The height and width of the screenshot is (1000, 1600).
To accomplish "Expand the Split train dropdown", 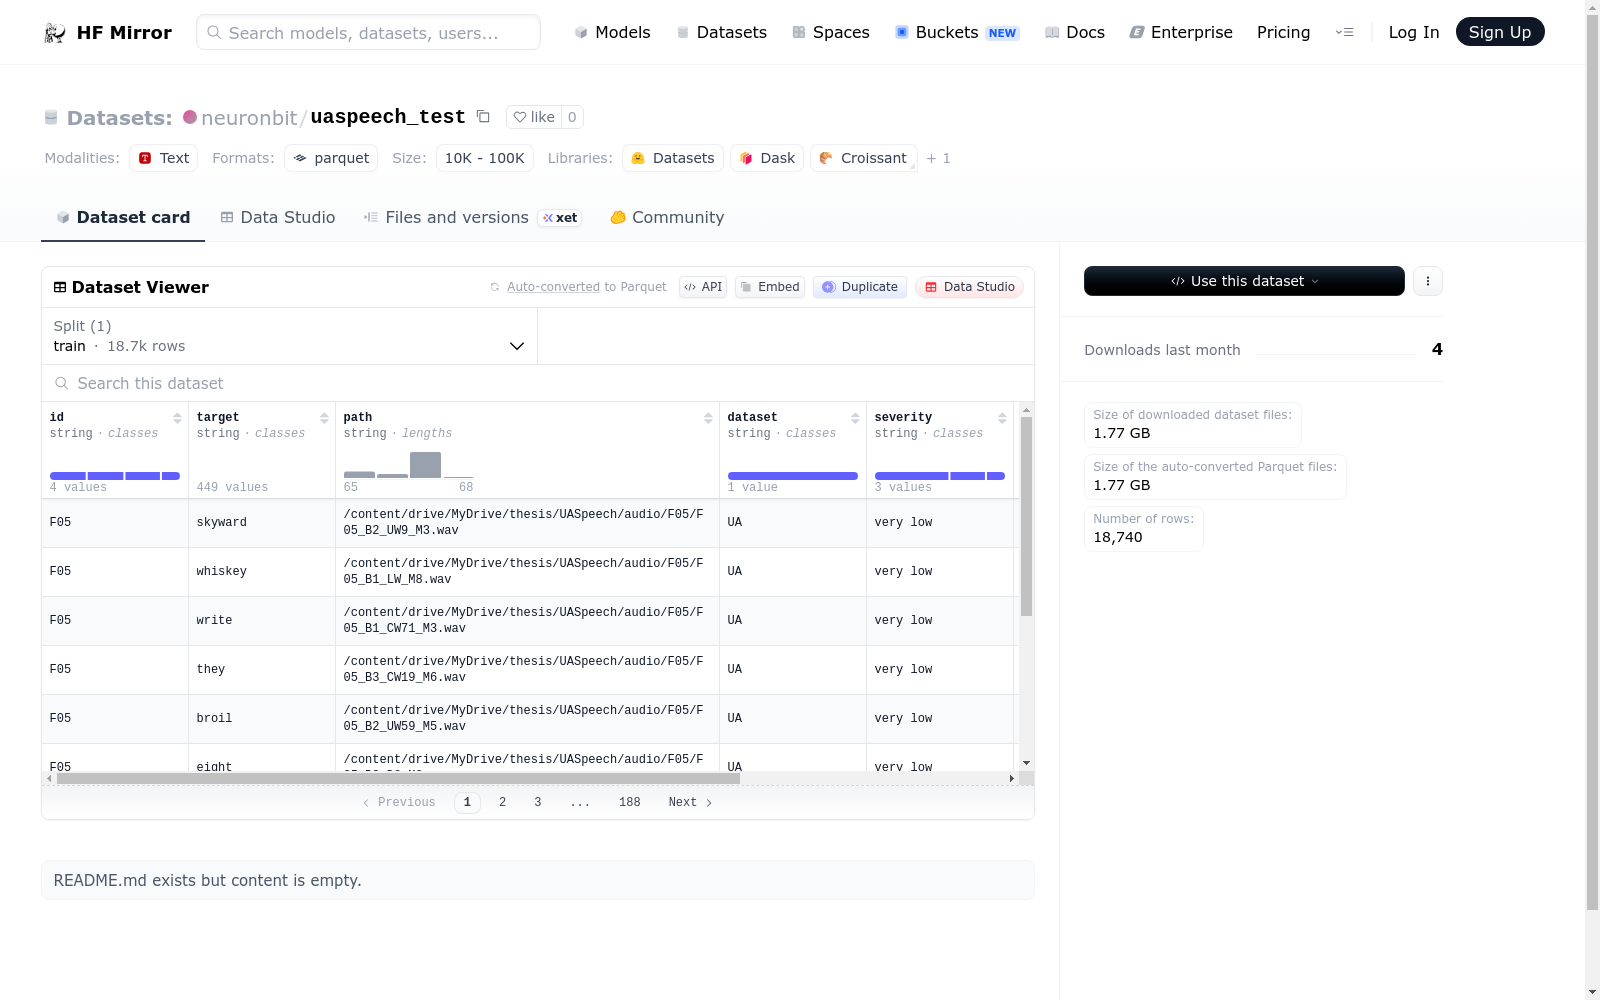I will 290,336.
